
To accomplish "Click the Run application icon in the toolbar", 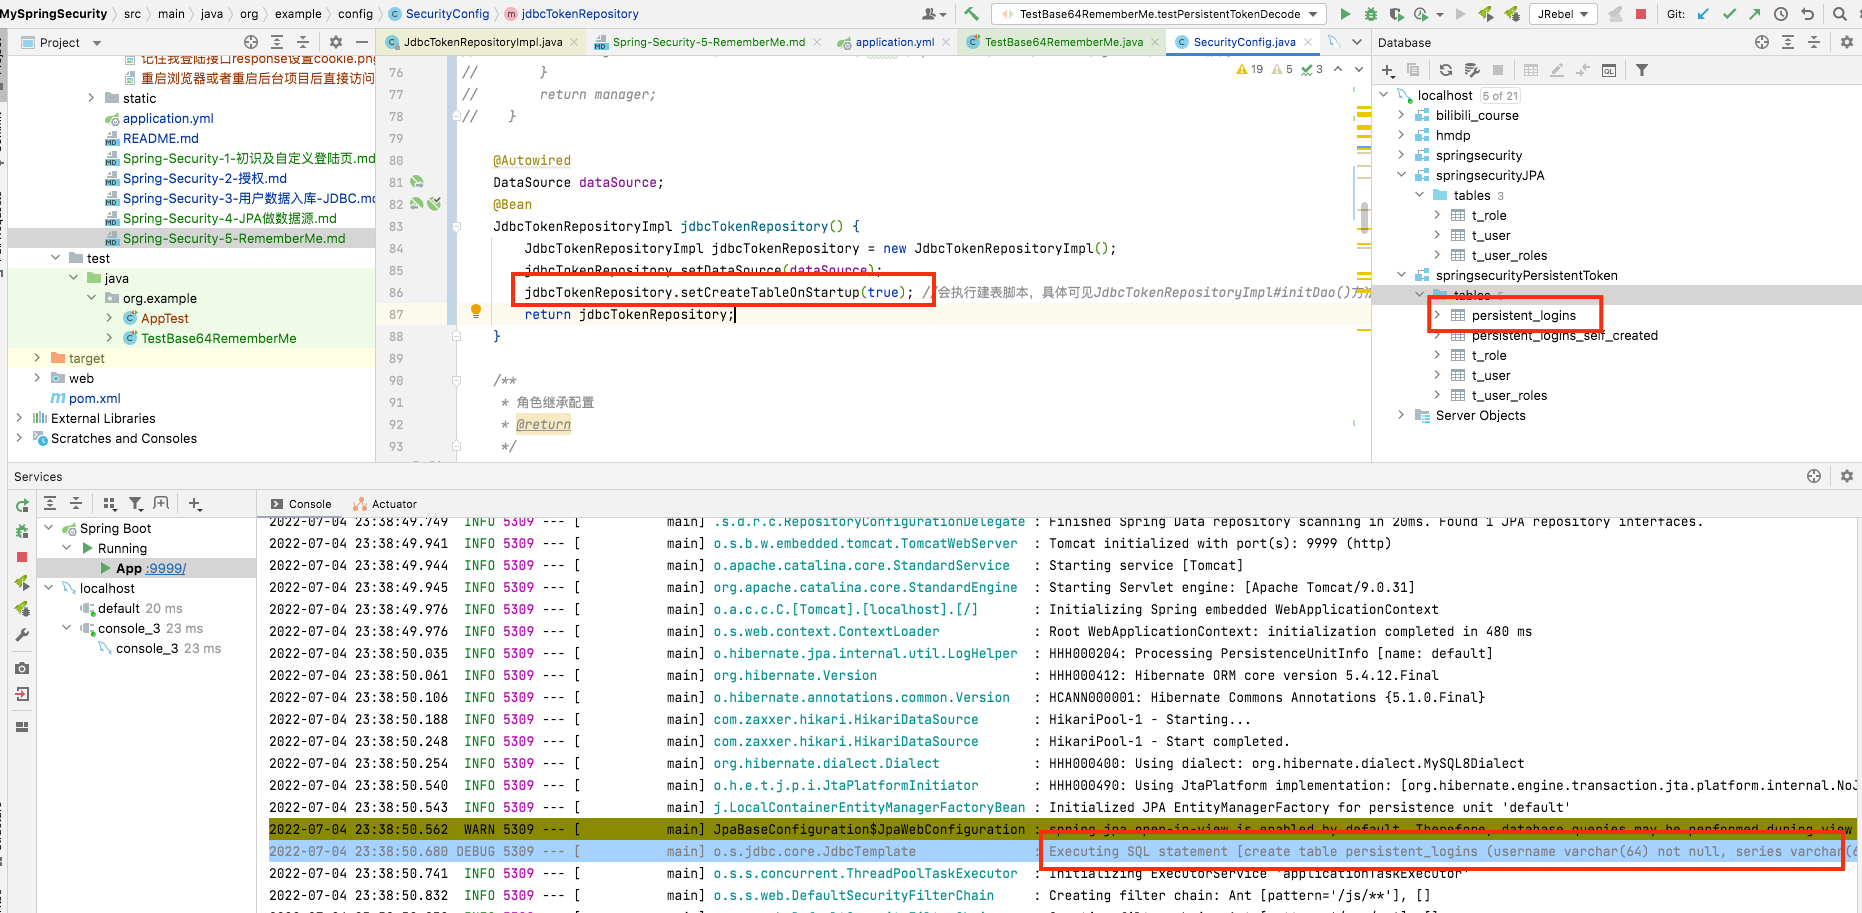I will [1346, 13].
